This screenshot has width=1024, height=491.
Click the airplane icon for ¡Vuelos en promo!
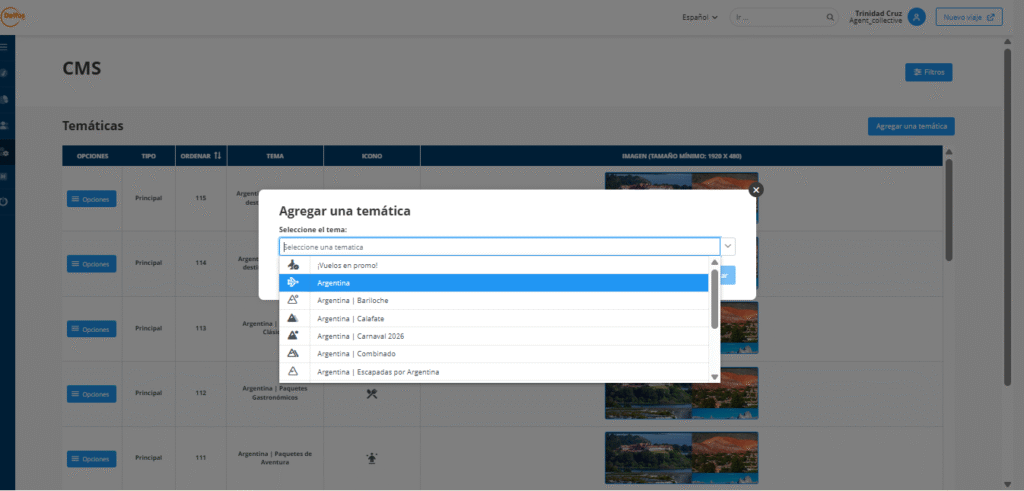point(293,265)
